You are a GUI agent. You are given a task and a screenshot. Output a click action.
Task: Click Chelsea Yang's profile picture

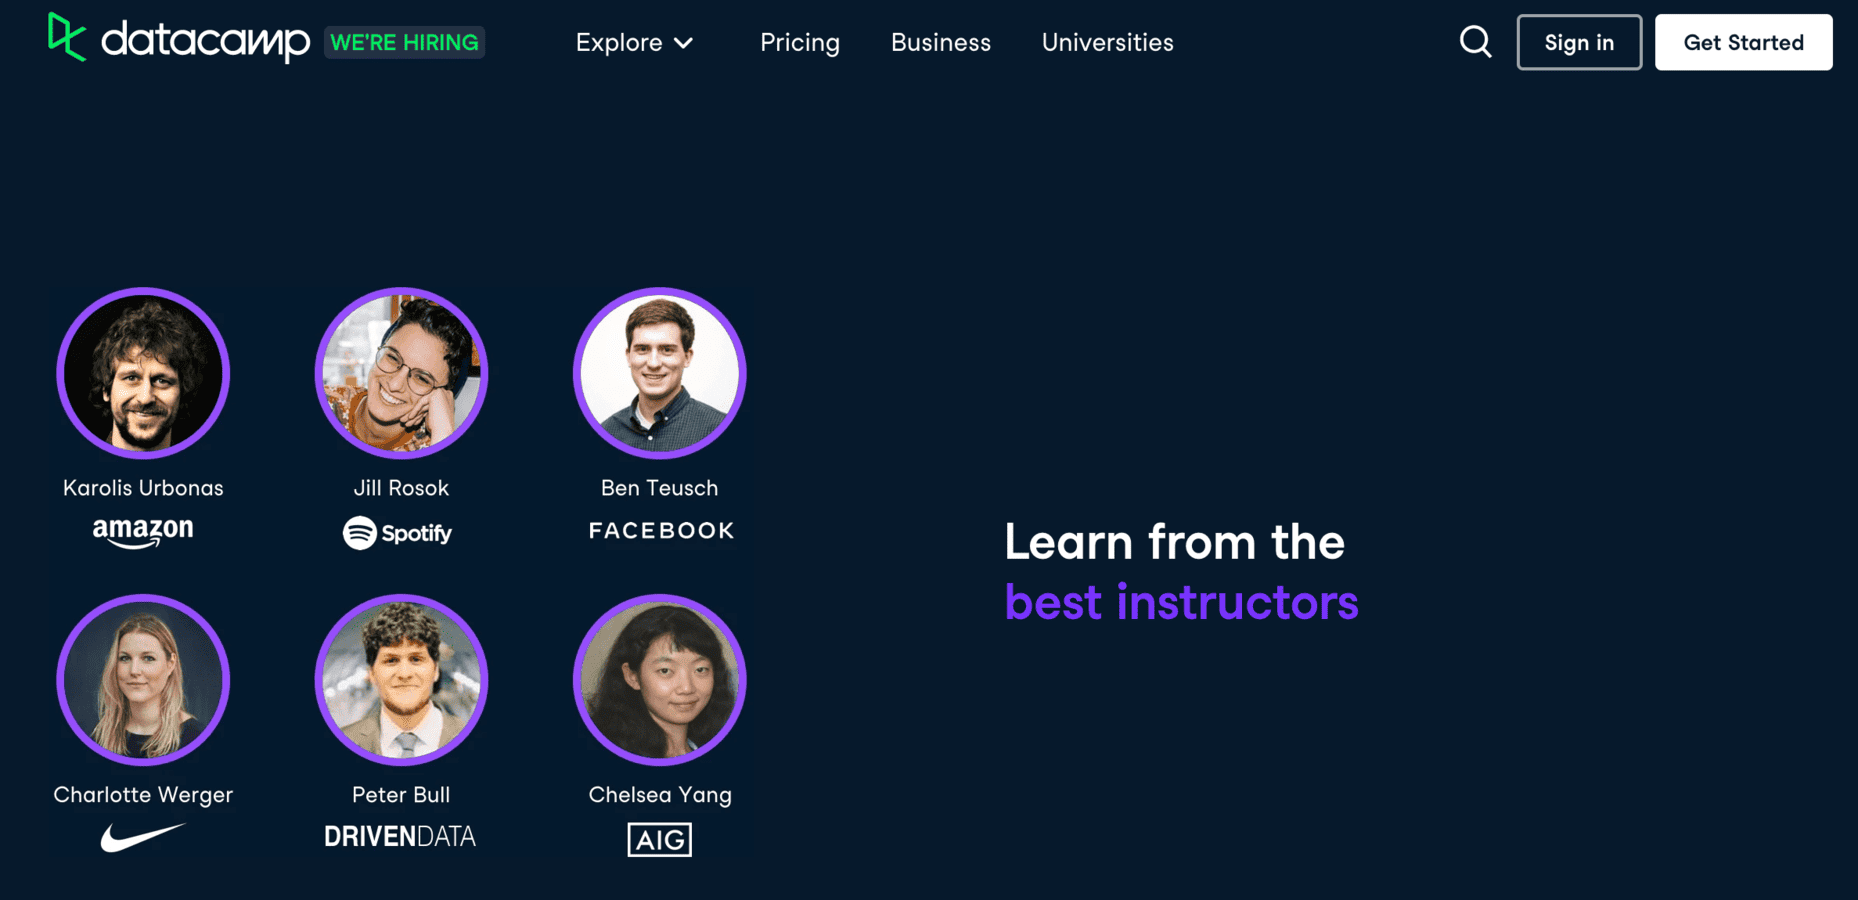click(x=659, y=680)
